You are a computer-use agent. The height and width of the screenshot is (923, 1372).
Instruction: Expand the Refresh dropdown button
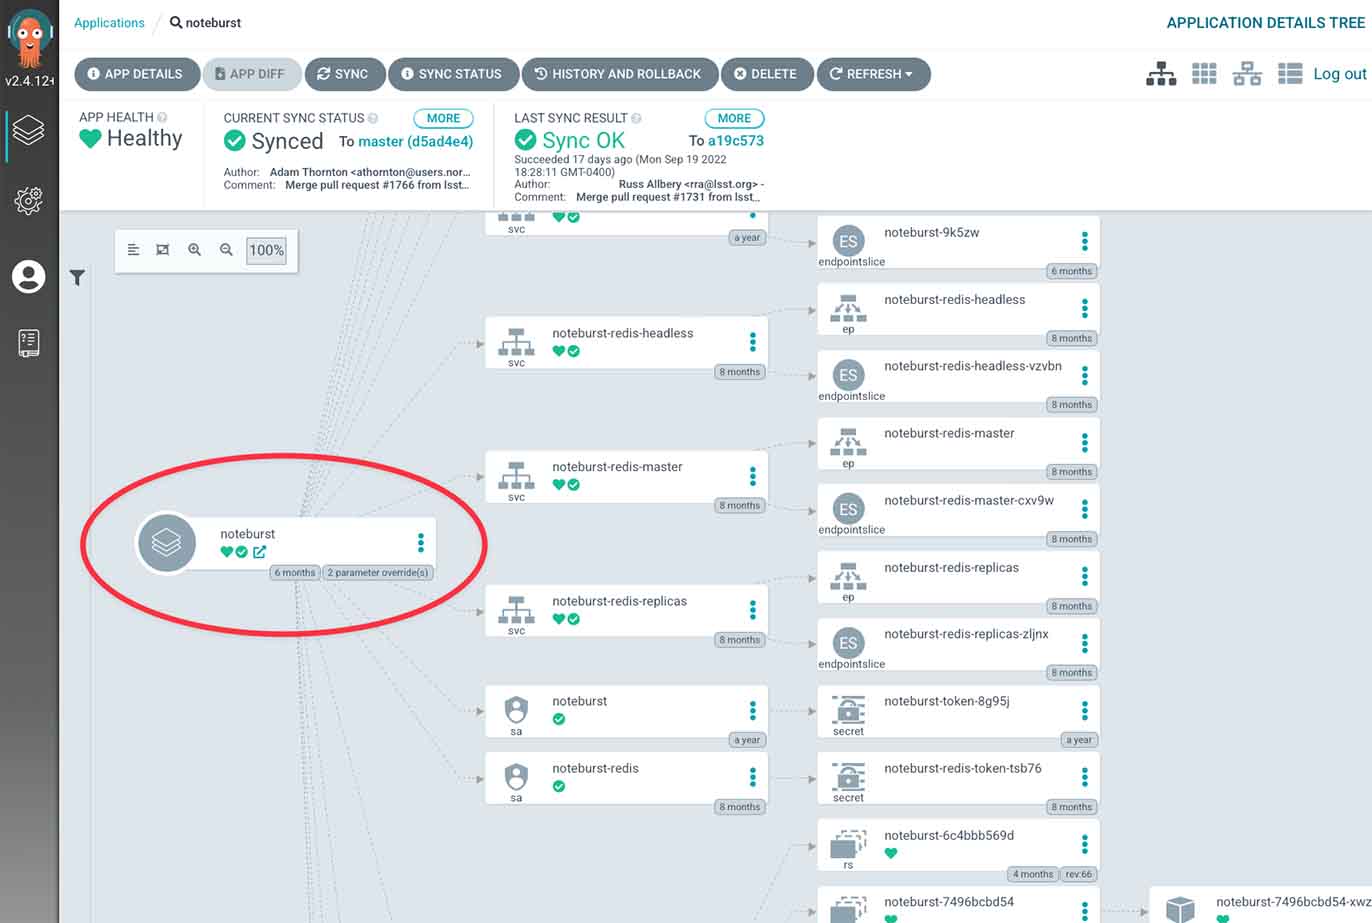[873, 74]
